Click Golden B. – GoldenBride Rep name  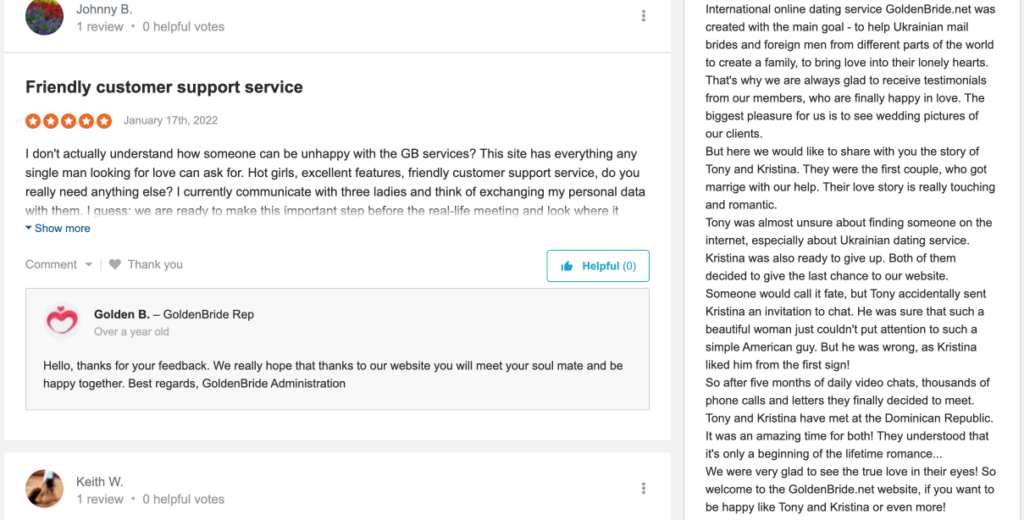pyautogui.click(x=174, y=314)
